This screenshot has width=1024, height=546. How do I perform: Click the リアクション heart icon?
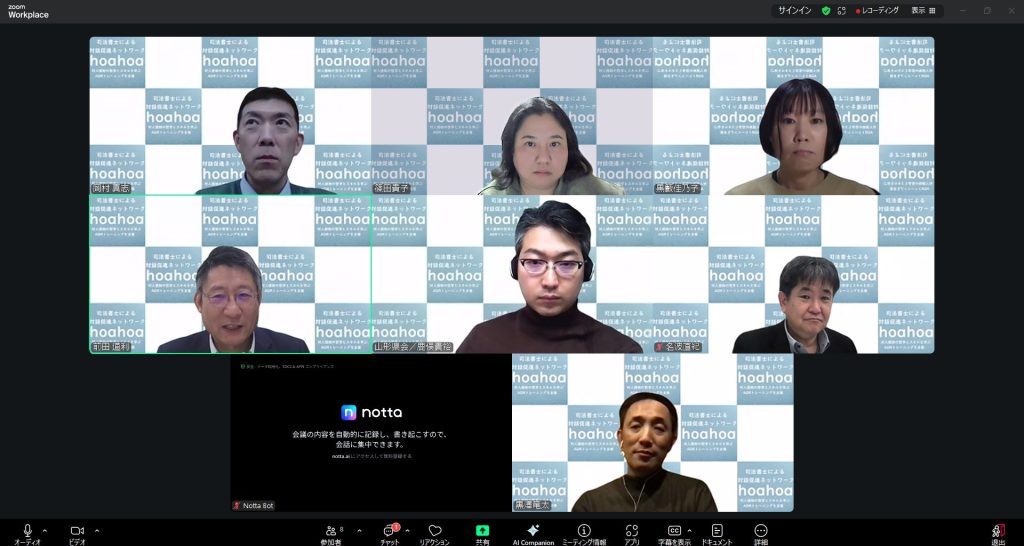click(x=434, y=531)
